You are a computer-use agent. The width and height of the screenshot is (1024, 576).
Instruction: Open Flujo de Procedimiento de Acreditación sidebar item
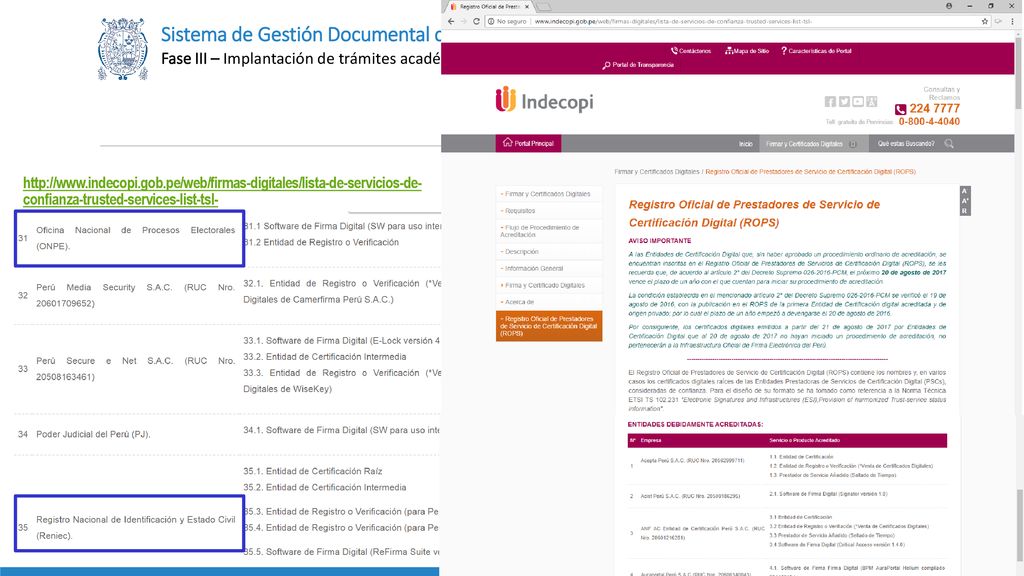click(549, 231)
